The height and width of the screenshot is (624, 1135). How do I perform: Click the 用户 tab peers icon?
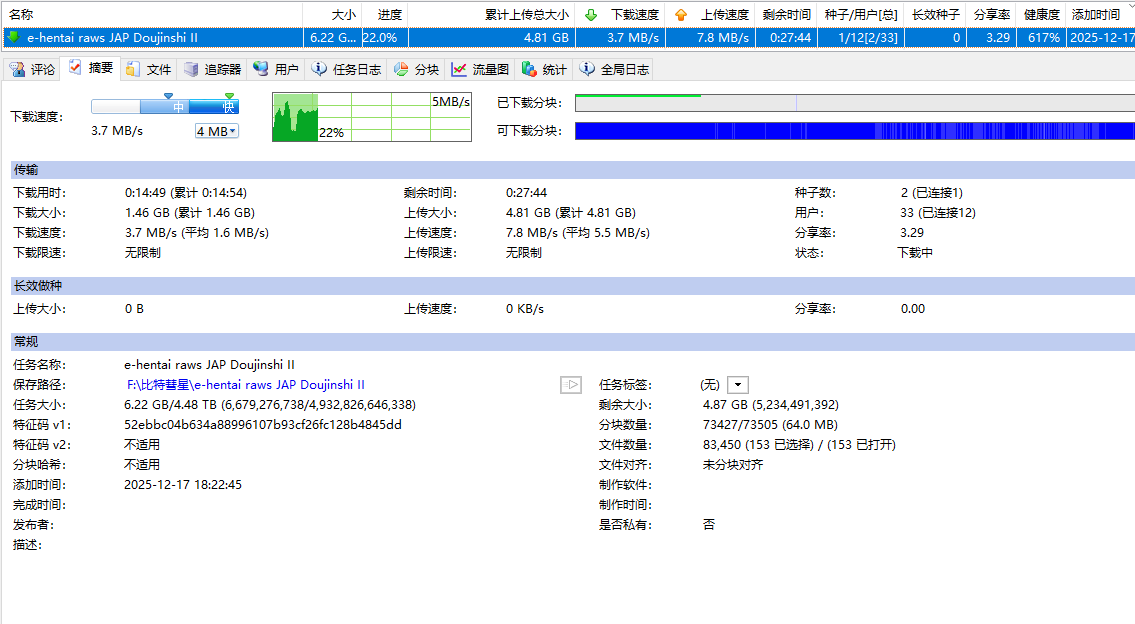[x=261, y=69]
